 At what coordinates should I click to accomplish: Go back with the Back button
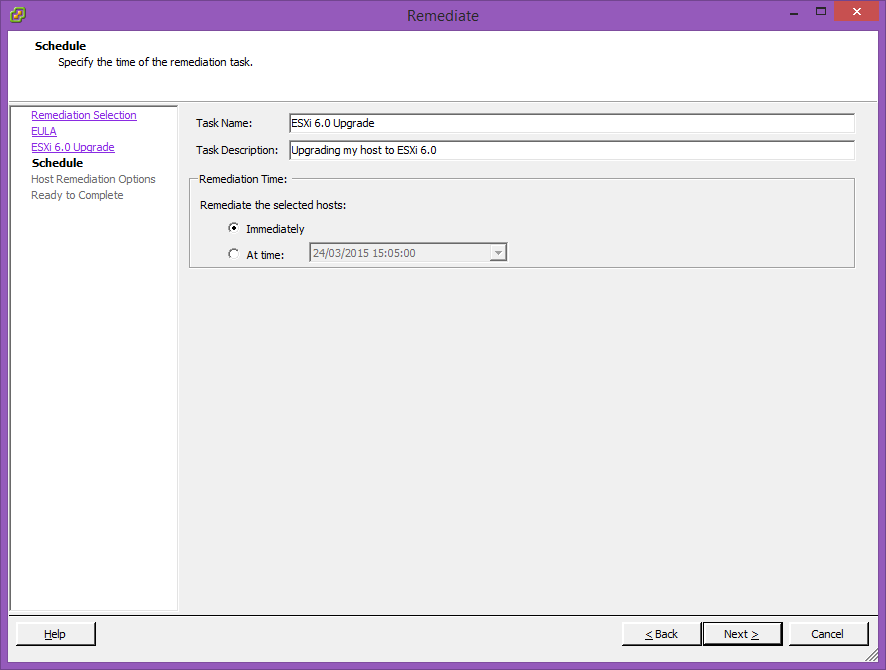661,634
